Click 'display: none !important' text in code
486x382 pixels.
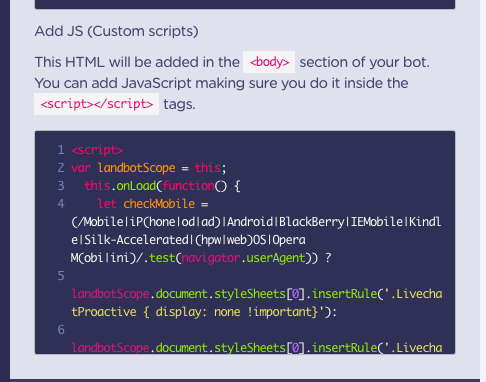[233, 312]
